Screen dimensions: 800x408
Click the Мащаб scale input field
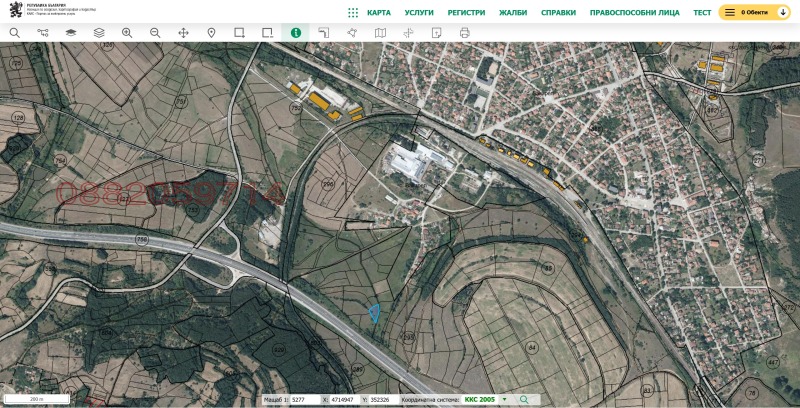tap(302, 400)
